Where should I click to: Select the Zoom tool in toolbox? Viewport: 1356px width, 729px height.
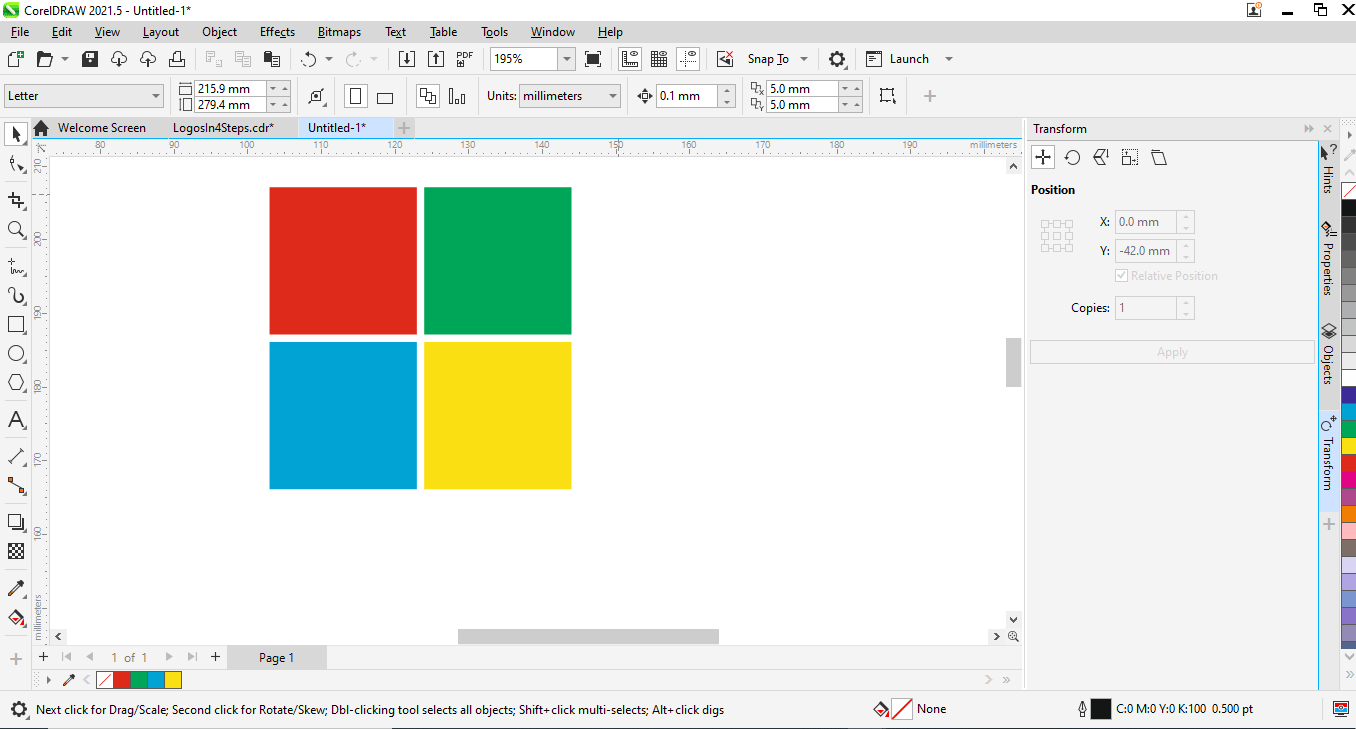(16, 230)
